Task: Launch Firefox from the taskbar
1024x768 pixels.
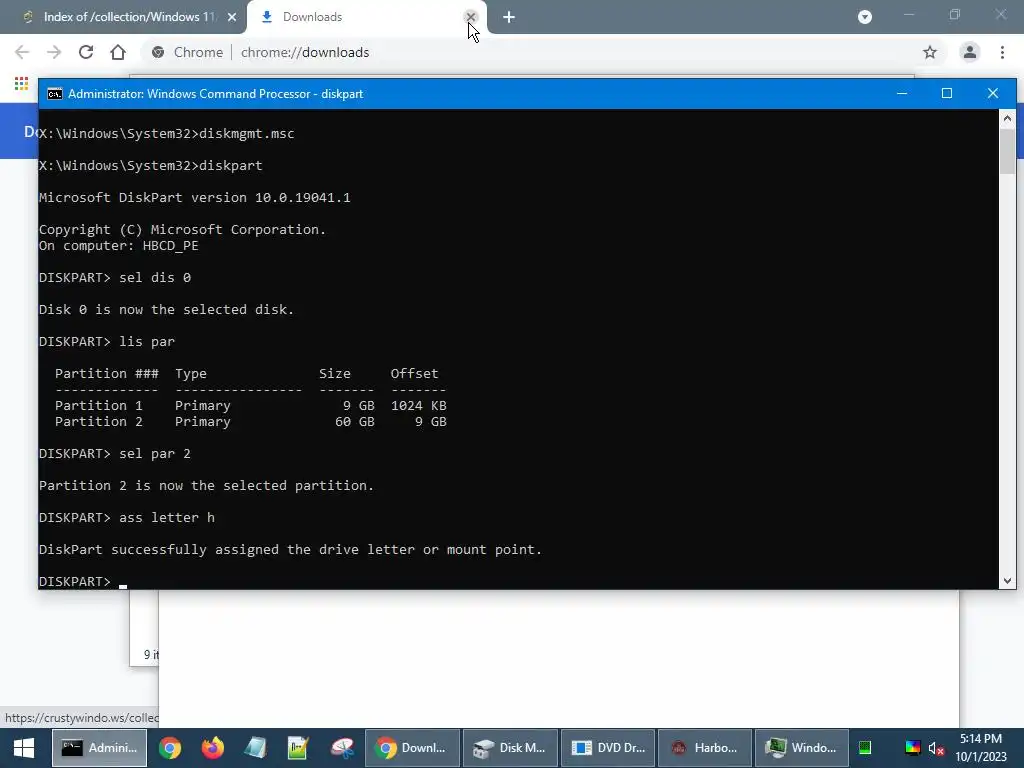Action: coord(212,748)
